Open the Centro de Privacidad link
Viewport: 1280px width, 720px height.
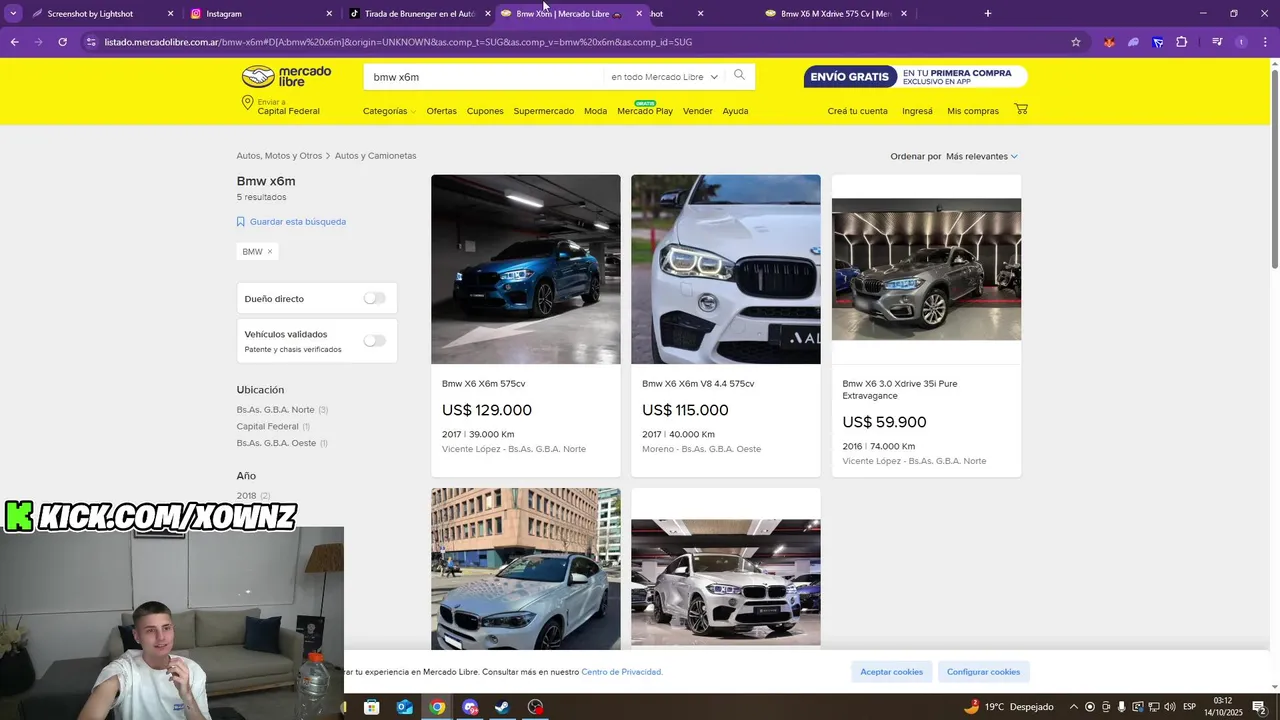[622, 672]
